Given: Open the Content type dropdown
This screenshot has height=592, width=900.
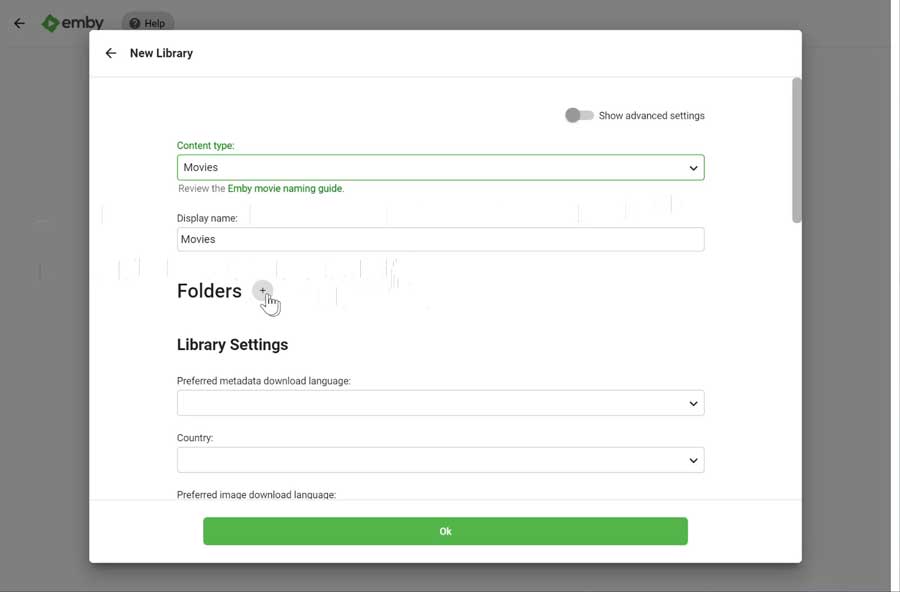Looking at the screenshot, I should (x=440, y=168).
